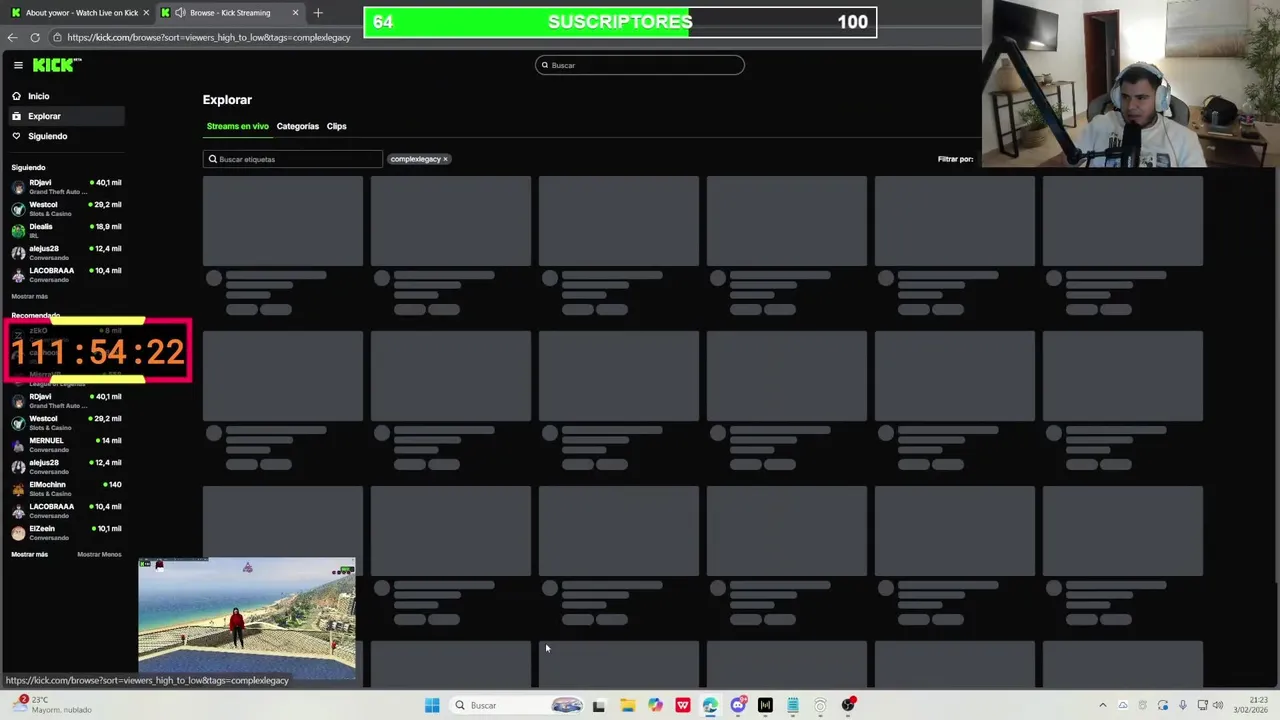
Task: Open LACOBRAAA in the Recomendado list
Action: coord(66,510)
